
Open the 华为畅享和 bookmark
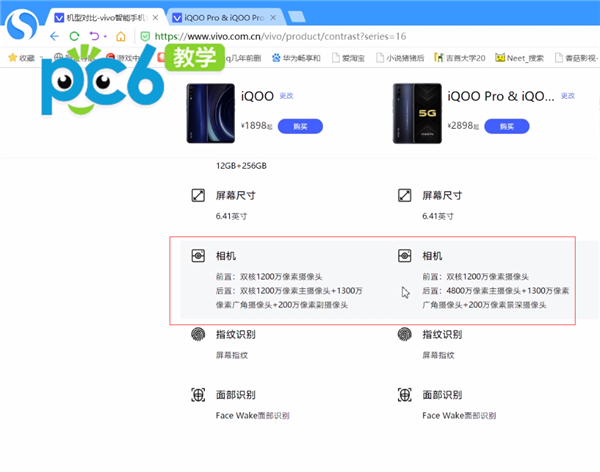(x=296, y=58)
